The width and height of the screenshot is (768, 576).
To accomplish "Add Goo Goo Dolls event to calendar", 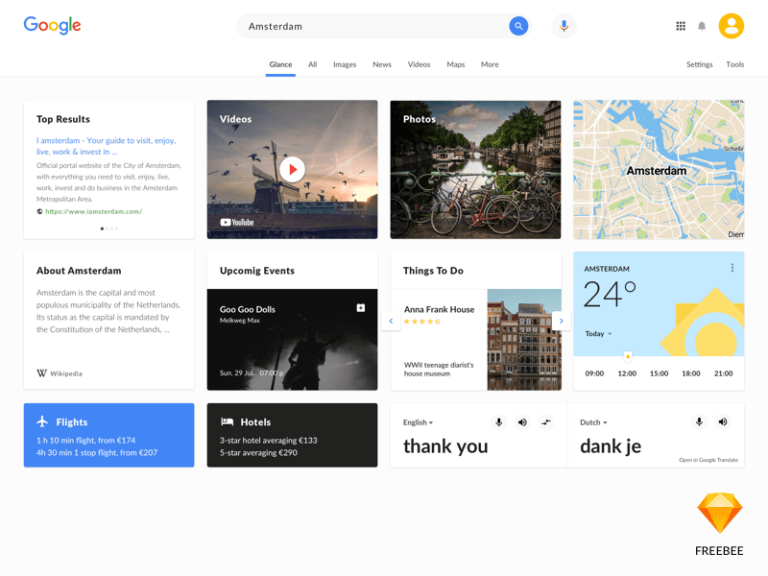I will (360, 308).
